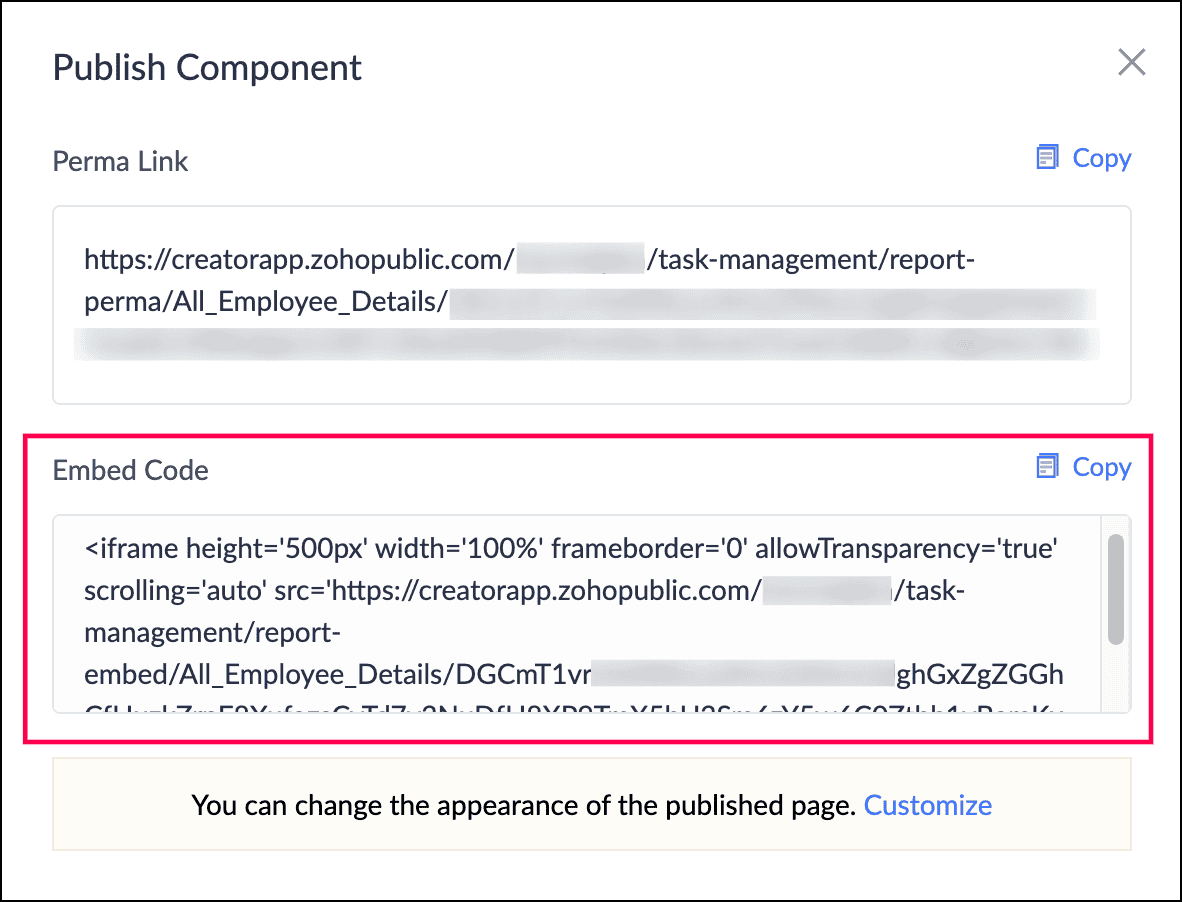1182x902 pixels.
Task: Click the copy icon beside Embed Code
Action: click(1047, 466)
